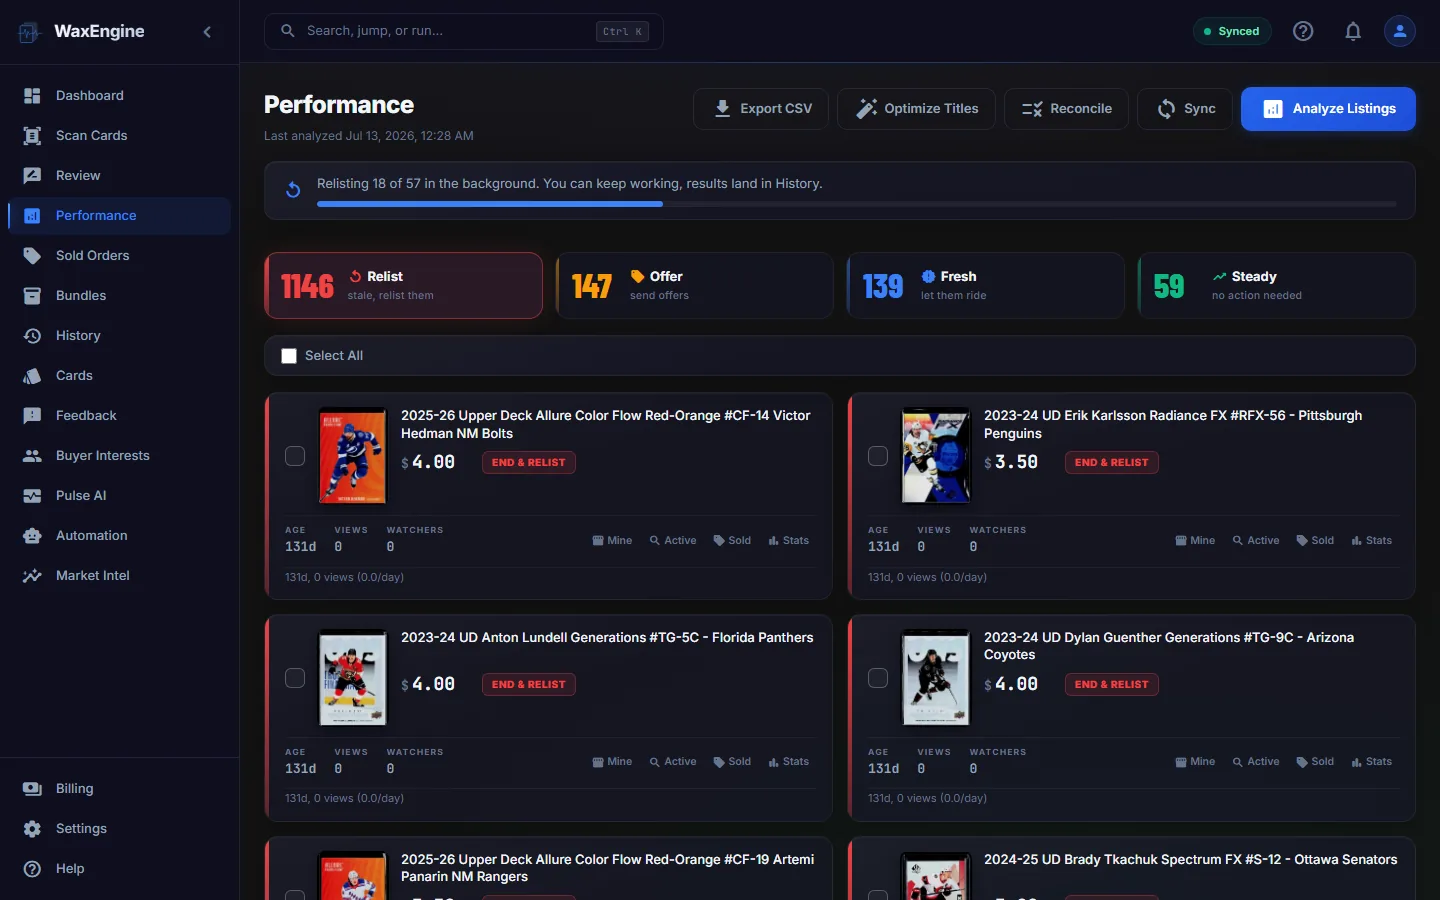Click the Cards stack icon
The width and height of the screenshot is (1440, 900).
tap(32, 376)
